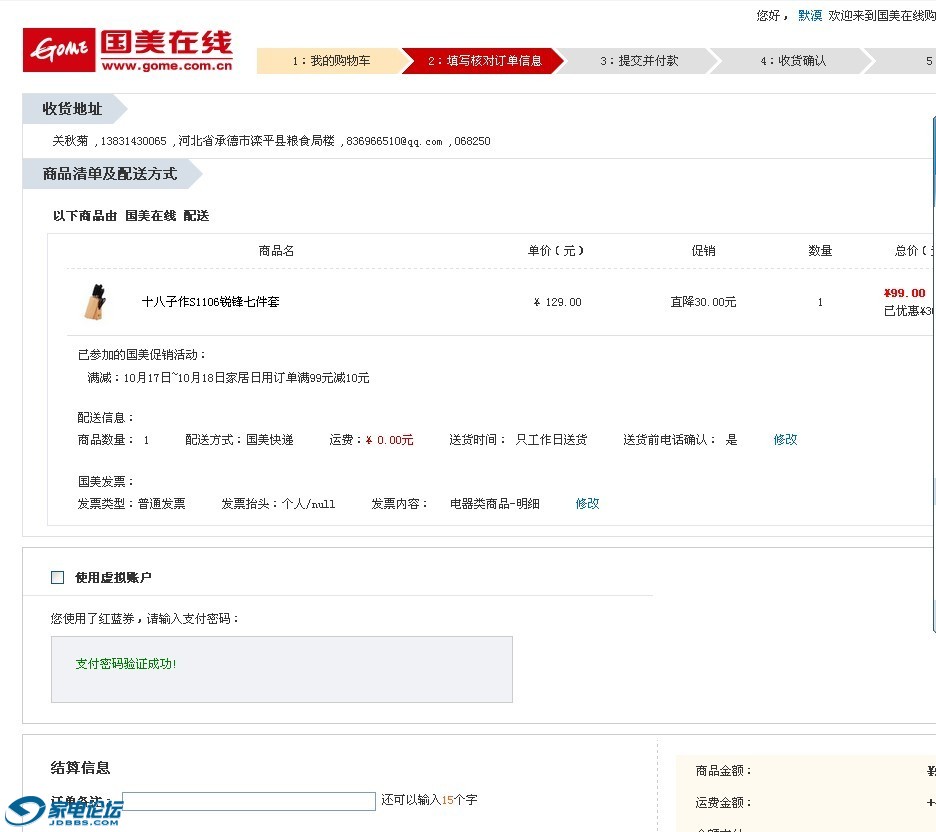
Task: Click the 结算信息 heading
Action: (x=81, y=768)
